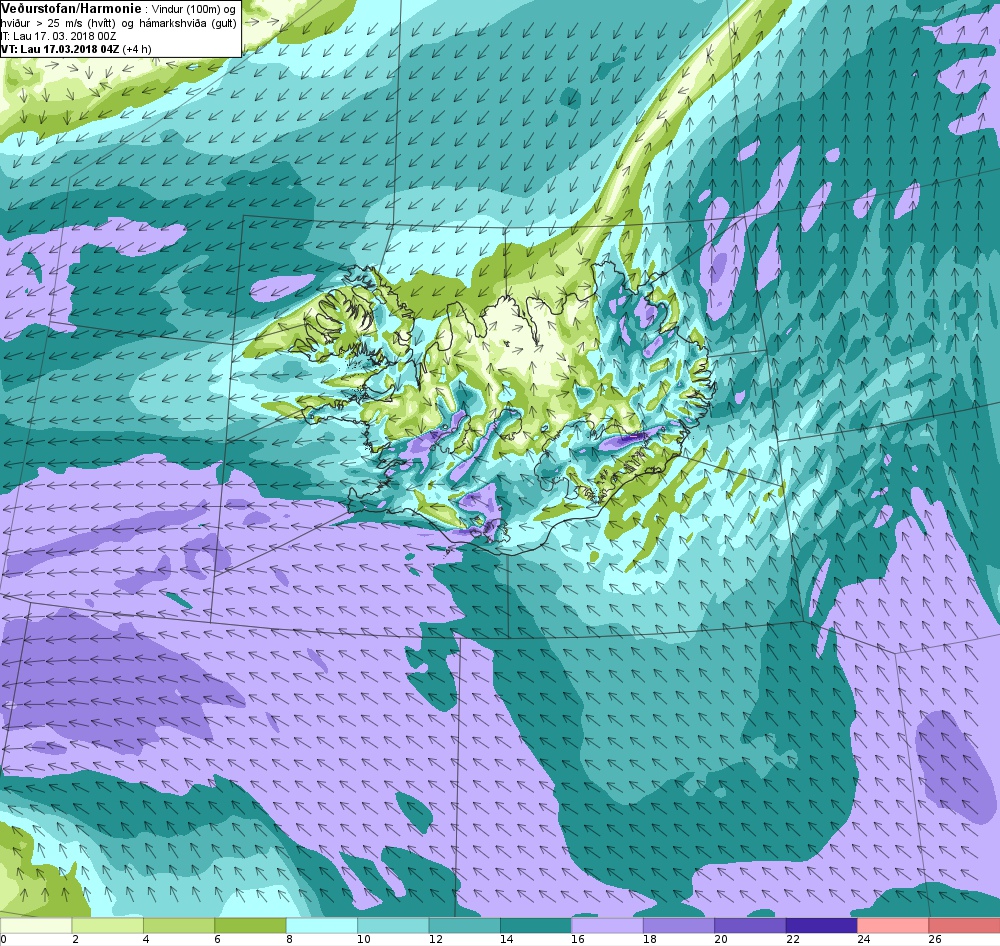Click the 'Veðurstofan/Harmonie' title text
The image size is (1000, 946).
tap(71, 9)
